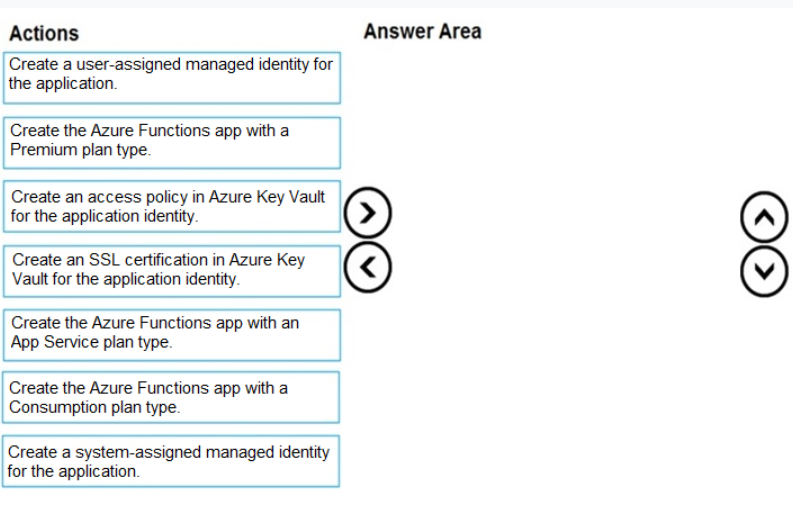Select 'Create an SSL certification in Azure Key Vault' action

click(172, 271)
